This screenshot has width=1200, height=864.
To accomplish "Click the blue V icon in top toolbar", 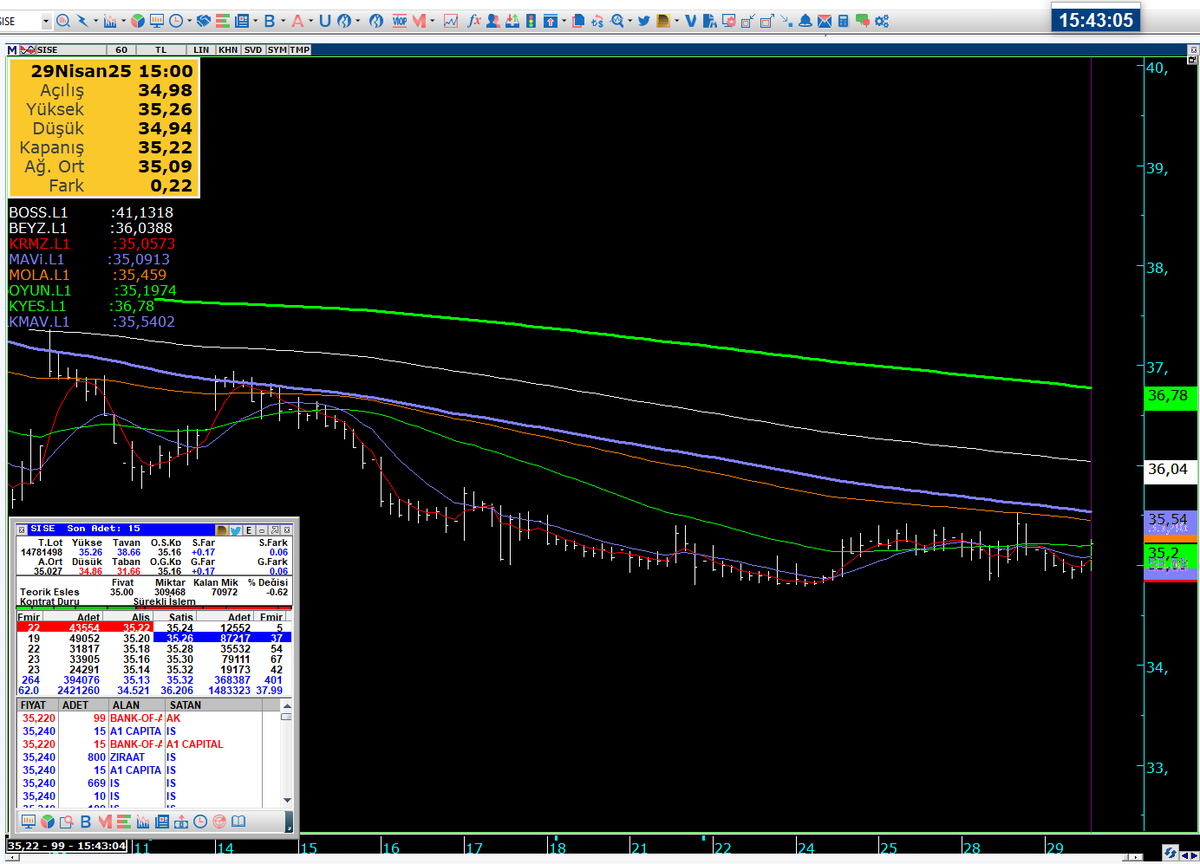I will click(x=690, y=20).
